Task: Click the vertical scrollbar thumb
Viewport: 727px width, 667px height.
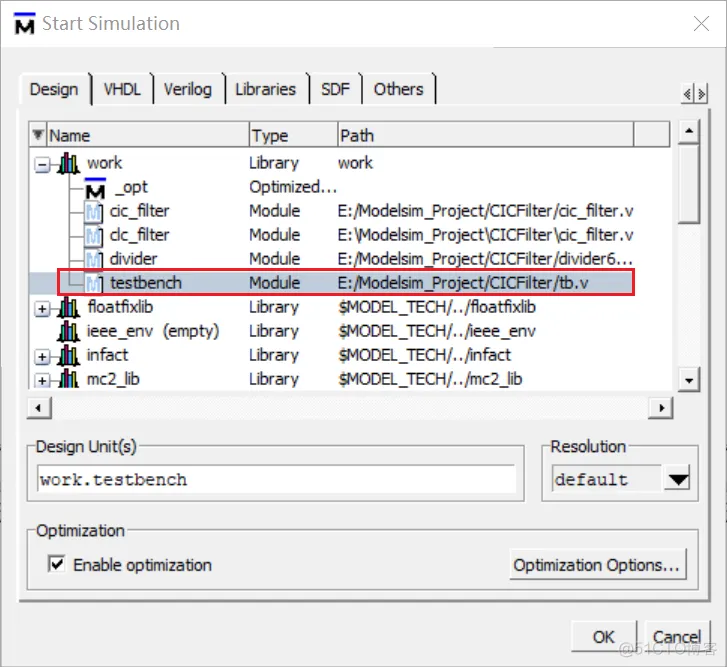Action: click(x=689, y=184)
